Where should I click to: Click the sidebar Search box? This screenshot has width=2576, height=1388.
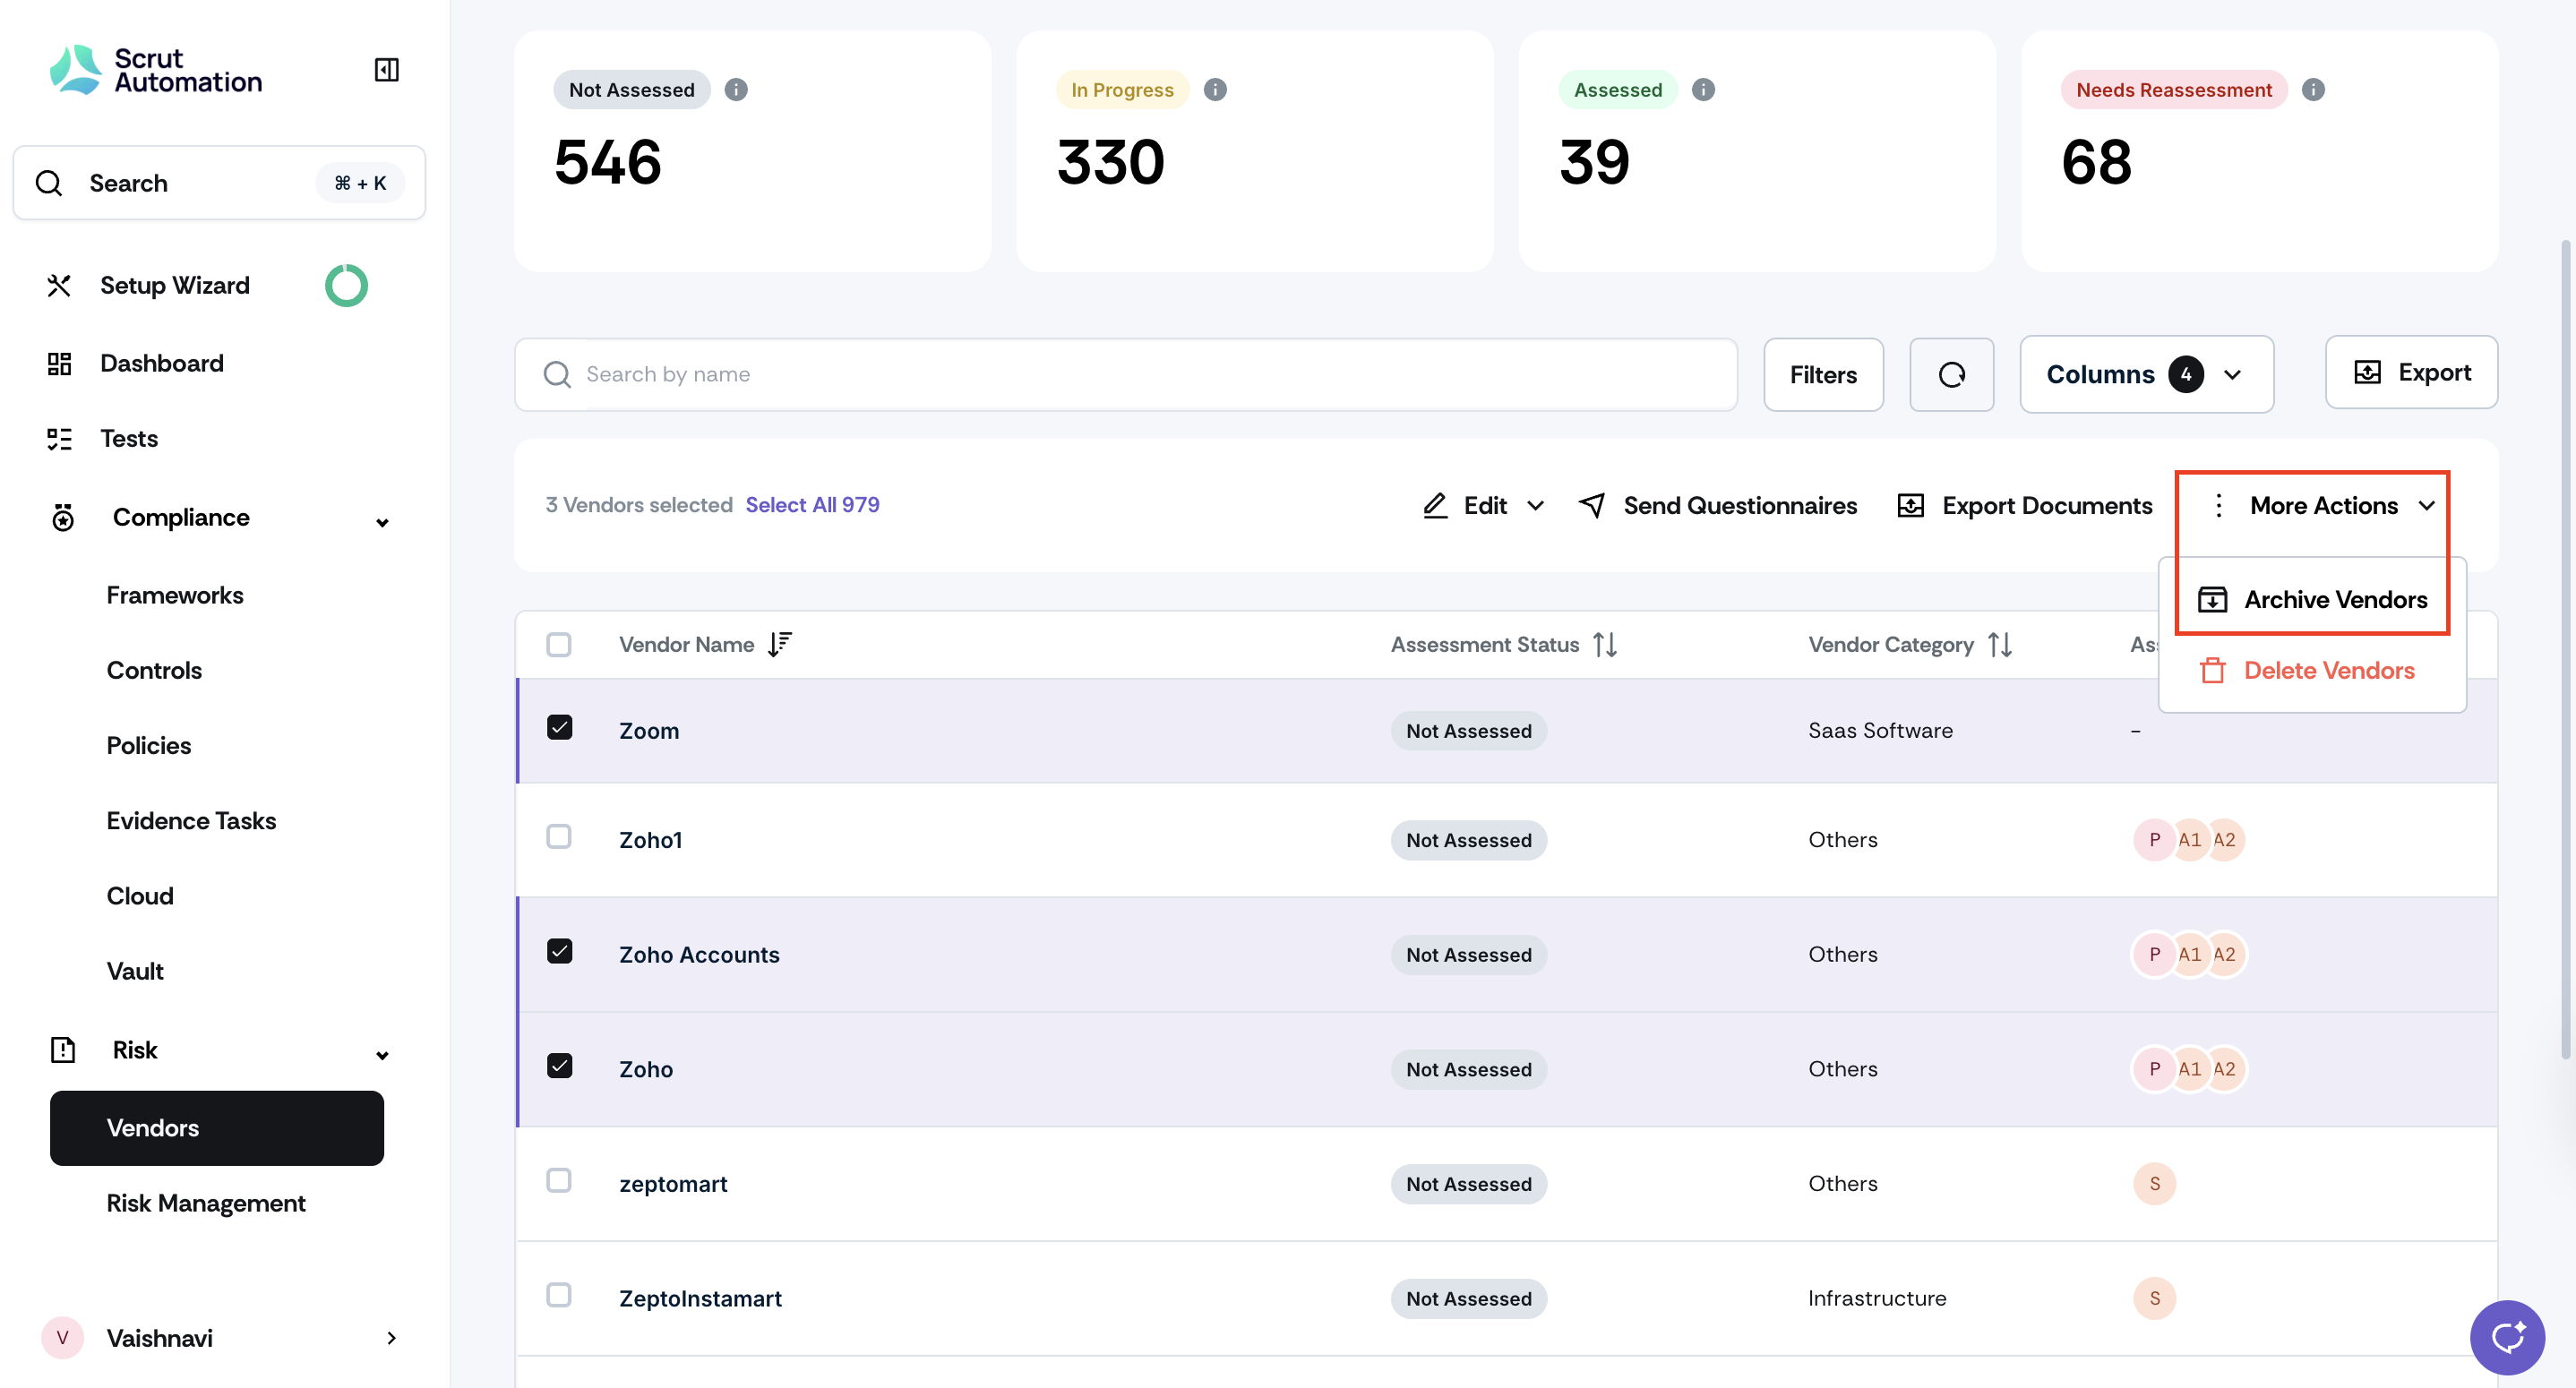219,183
